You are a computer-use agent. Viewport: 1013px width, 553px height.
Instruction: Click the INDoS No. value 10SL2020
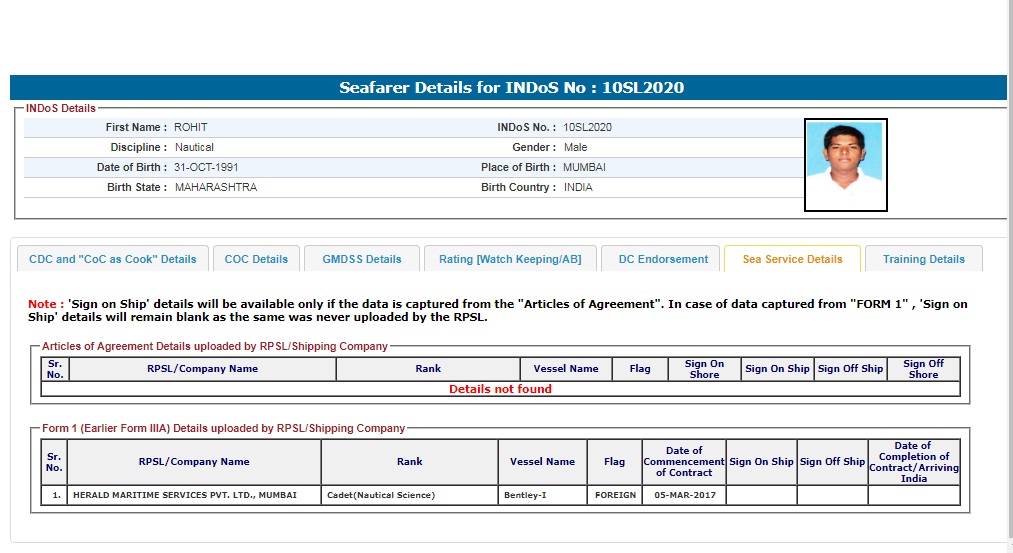click(587, 127)
